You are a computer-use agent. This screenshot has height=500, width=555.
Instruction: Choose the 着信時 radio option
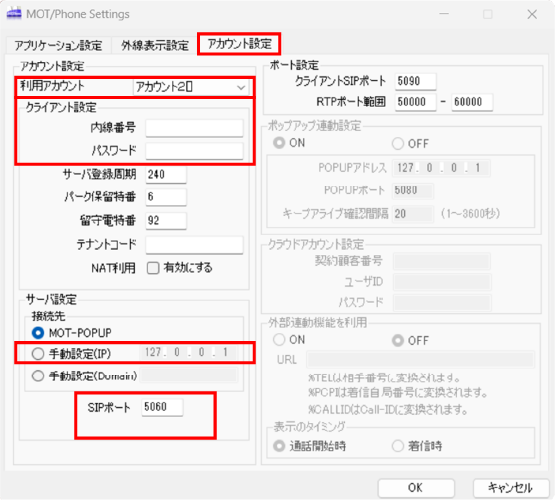click(398, 446)
